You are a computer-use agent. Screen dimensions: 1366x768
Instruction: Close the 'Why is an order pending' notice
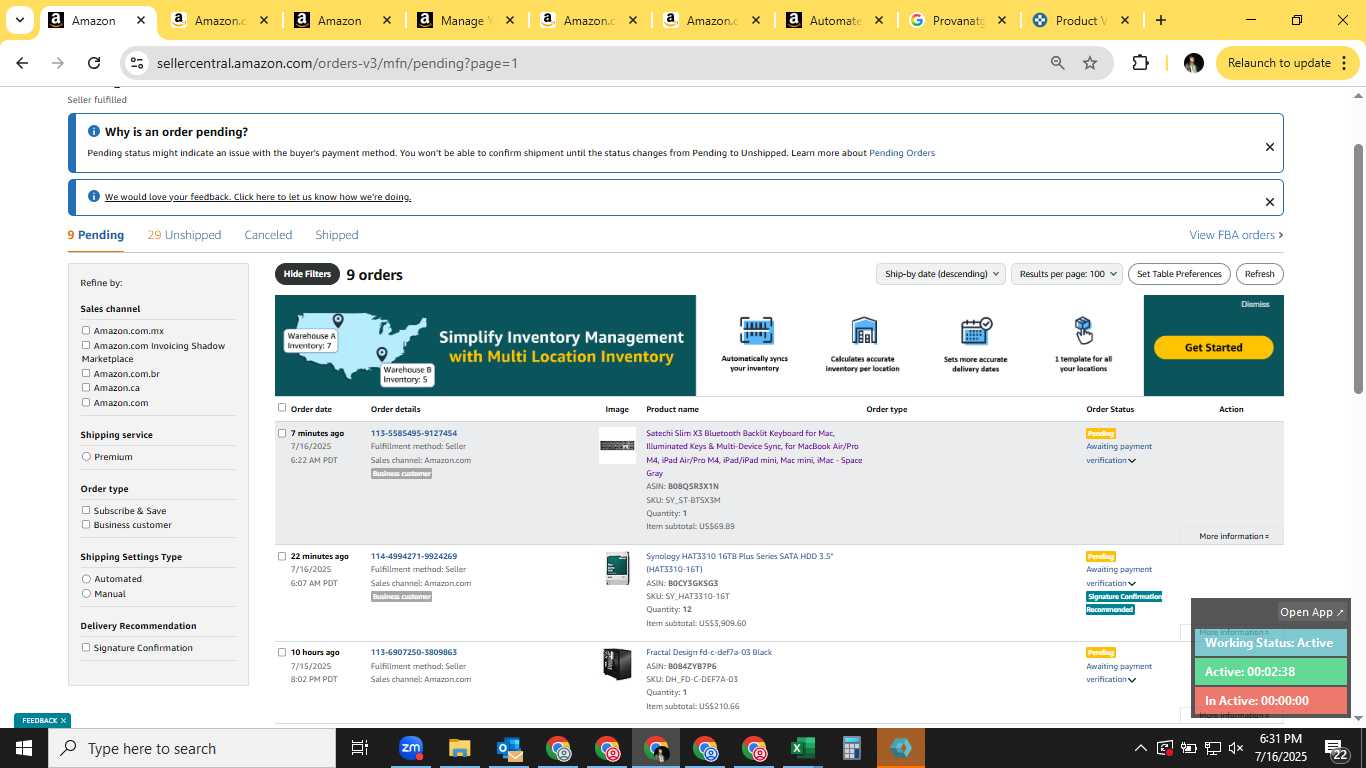pos(1270,147)
